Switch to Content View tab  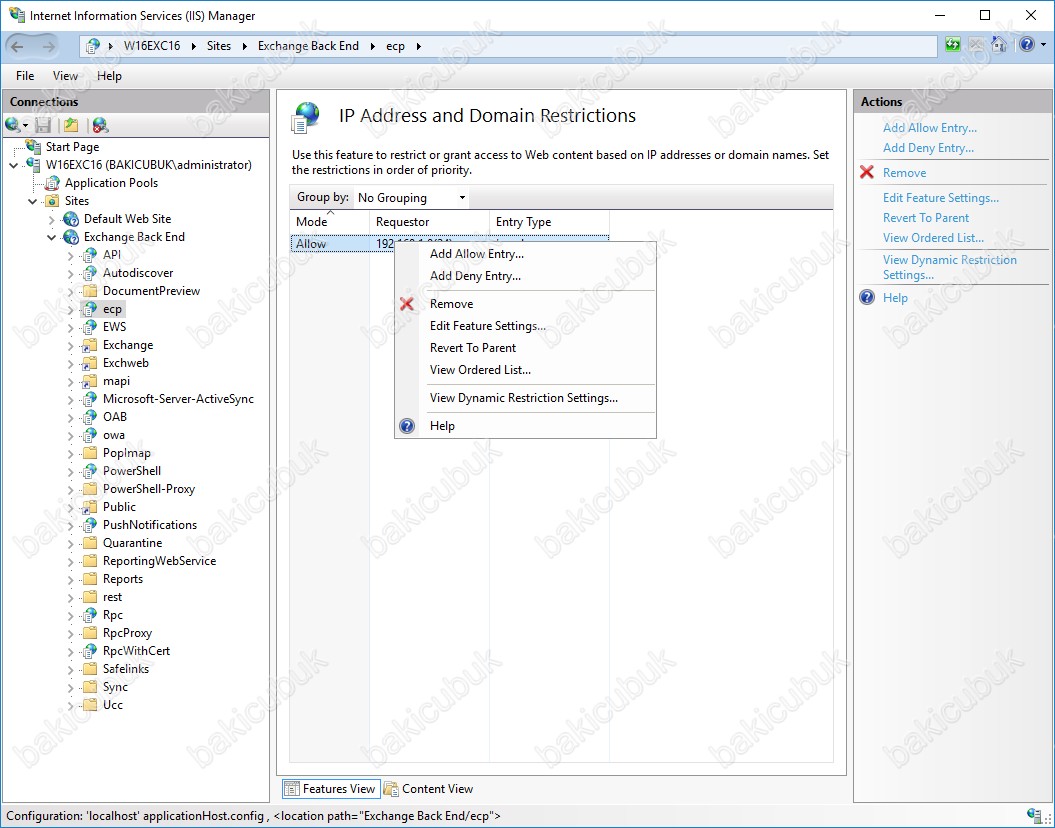coord(429,789)
